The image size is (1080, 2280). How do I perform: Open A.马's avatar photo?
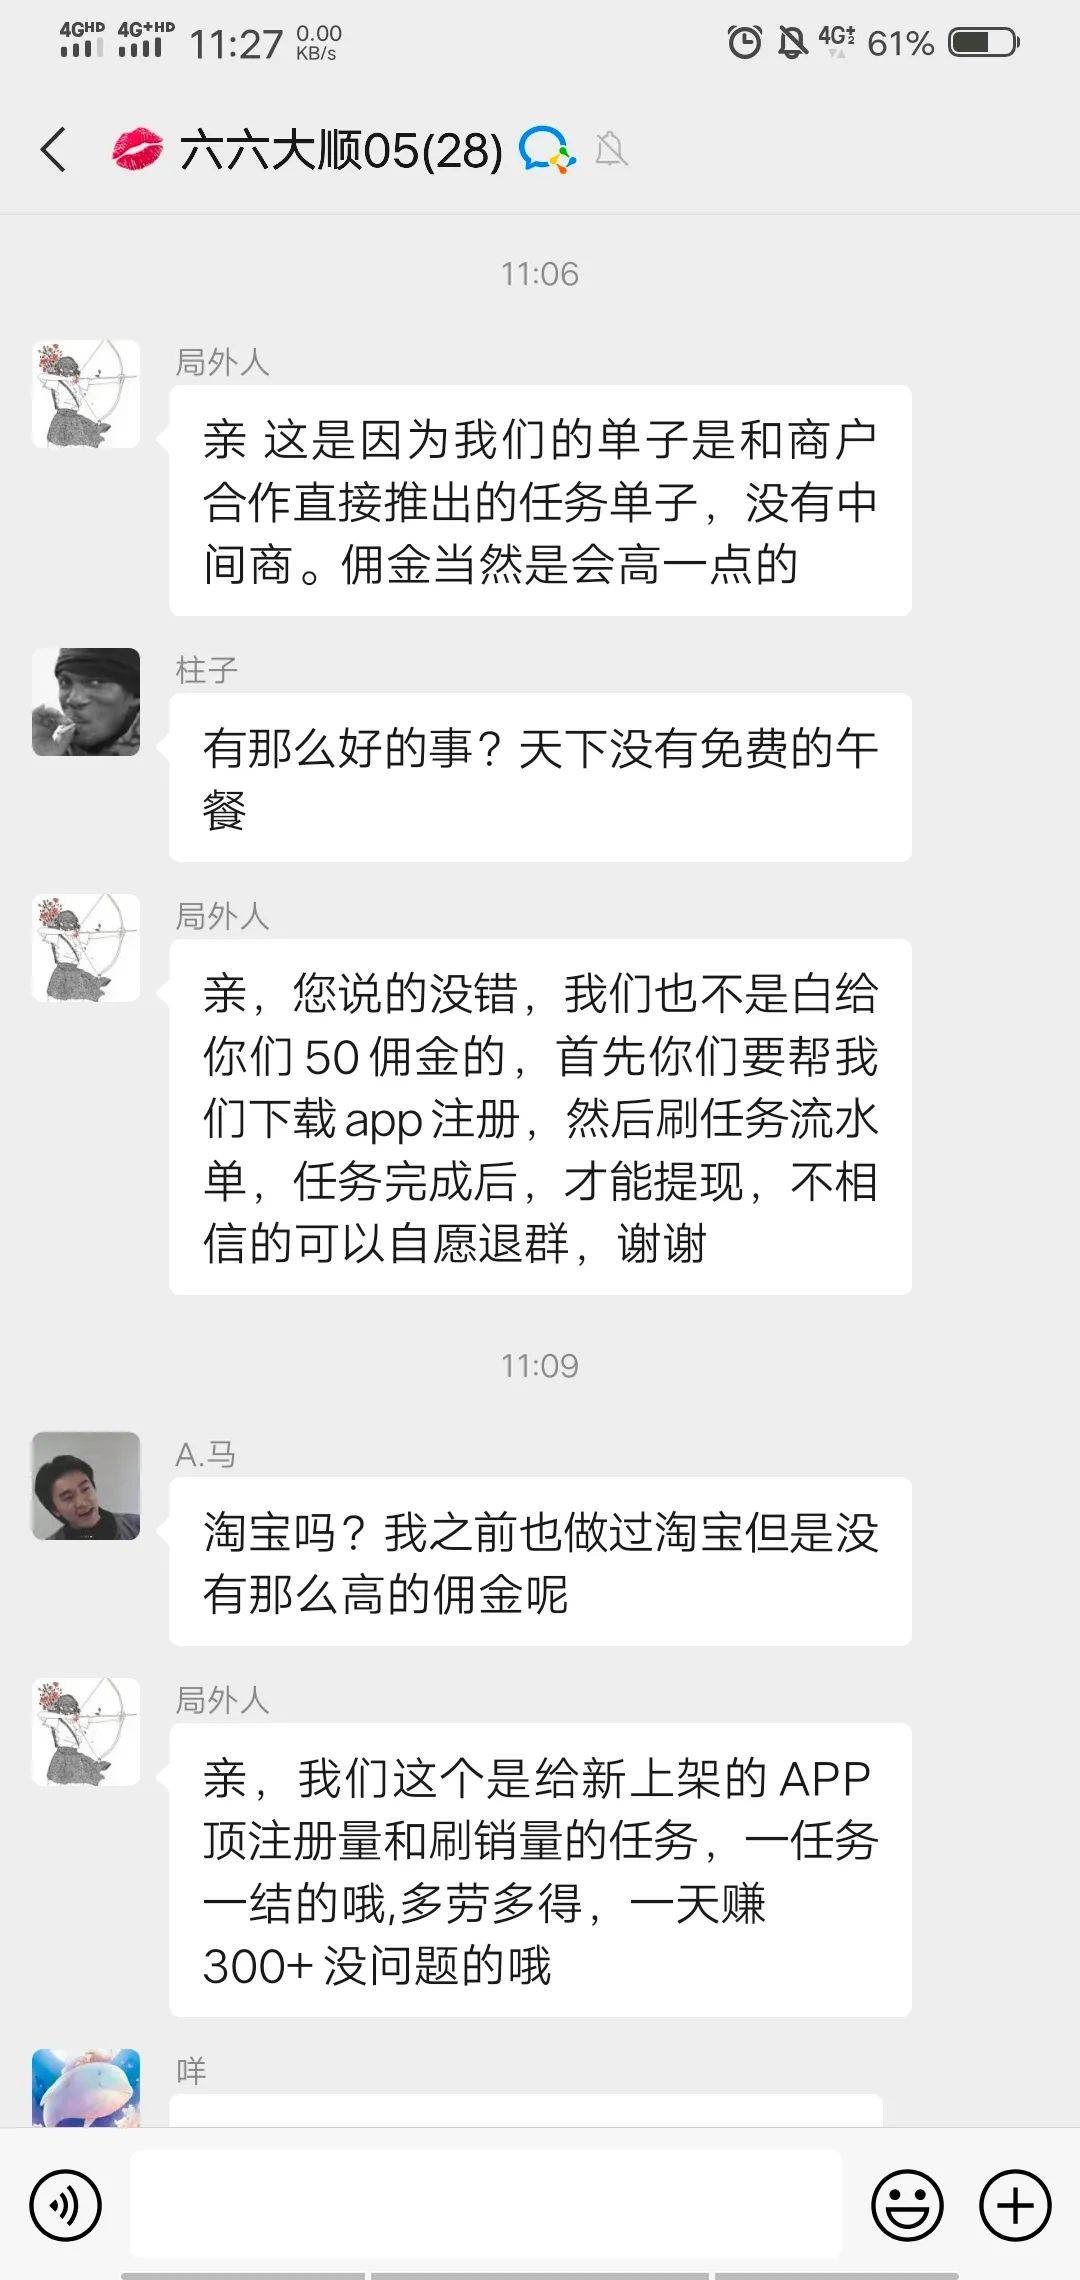click(86, 1486)
